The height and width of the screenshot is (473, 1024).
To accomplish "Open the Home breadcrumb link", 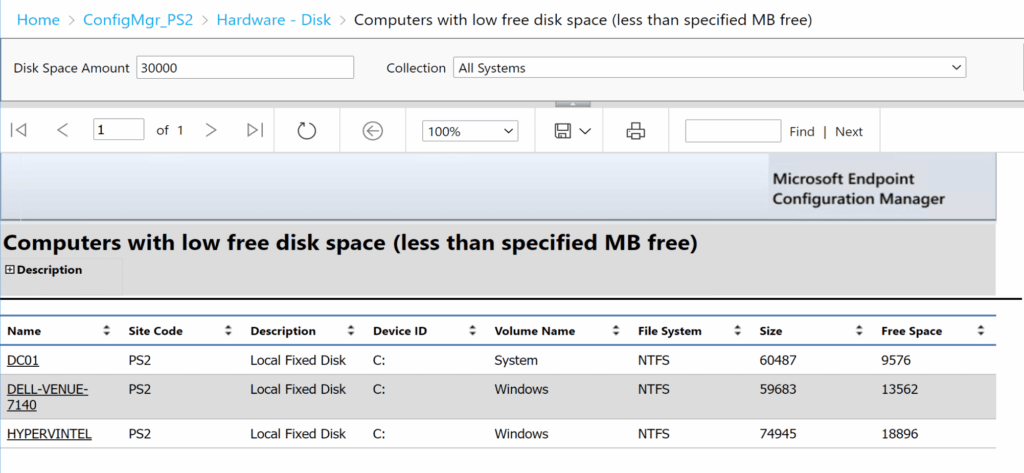I will pos(38,19).
